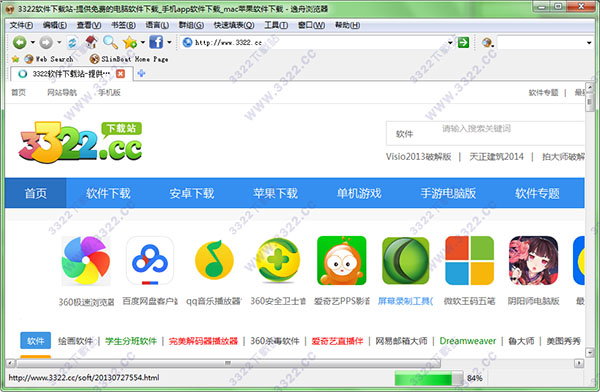Open the 文件(F) menu
The image size is (600, 392).
(x=21, y=25)
